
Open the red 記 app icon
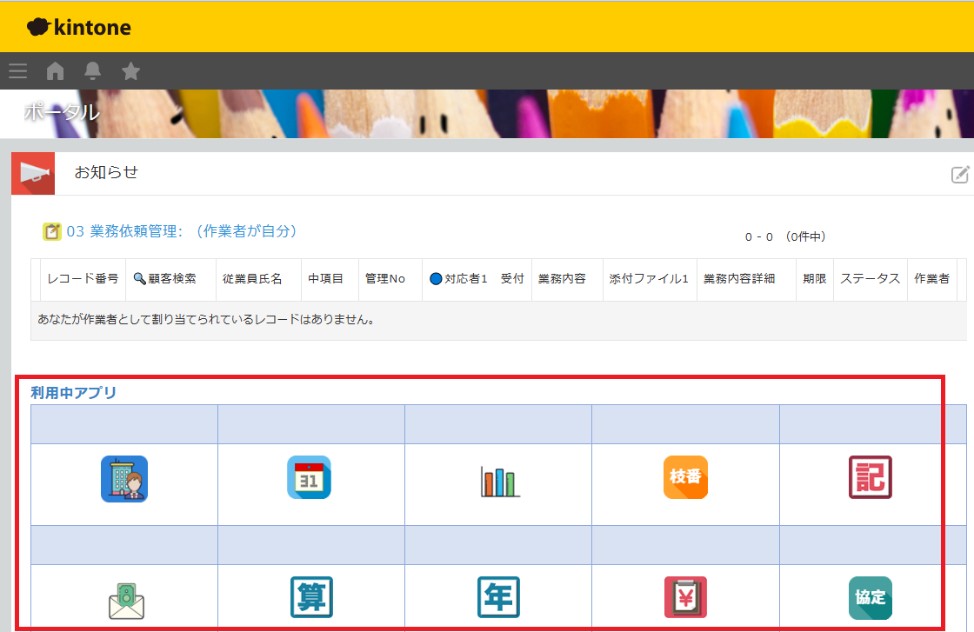tap(870, 477)
